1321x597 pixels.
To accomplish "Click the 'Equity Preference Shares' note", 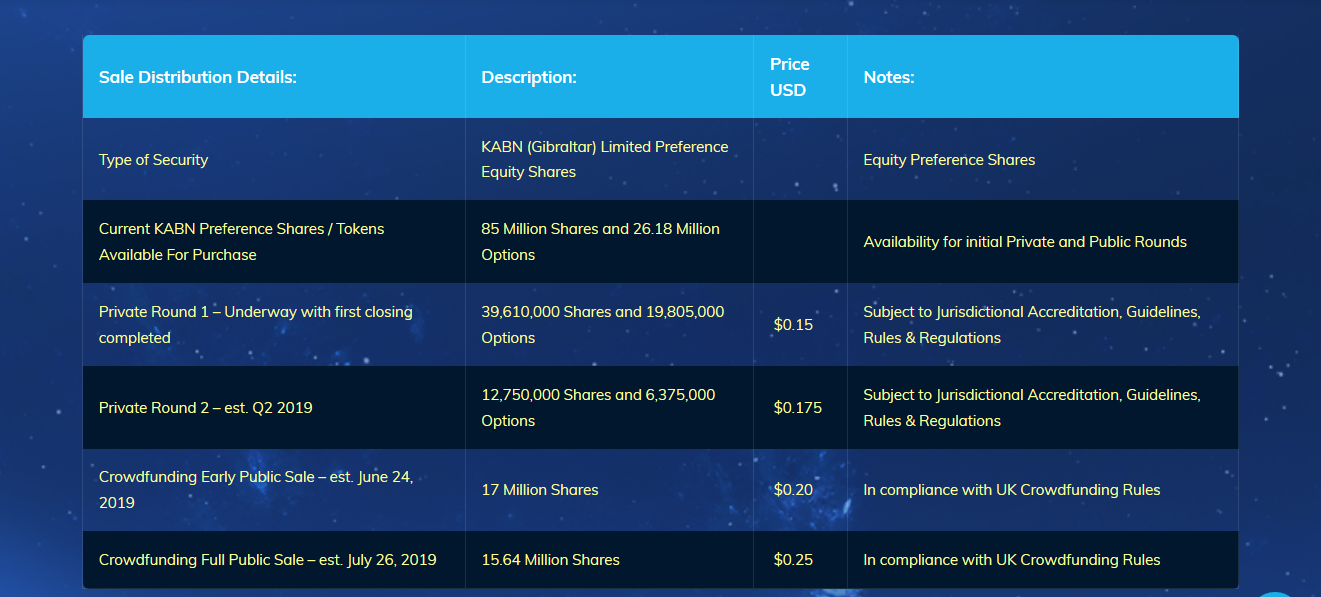I will [949, 160].
